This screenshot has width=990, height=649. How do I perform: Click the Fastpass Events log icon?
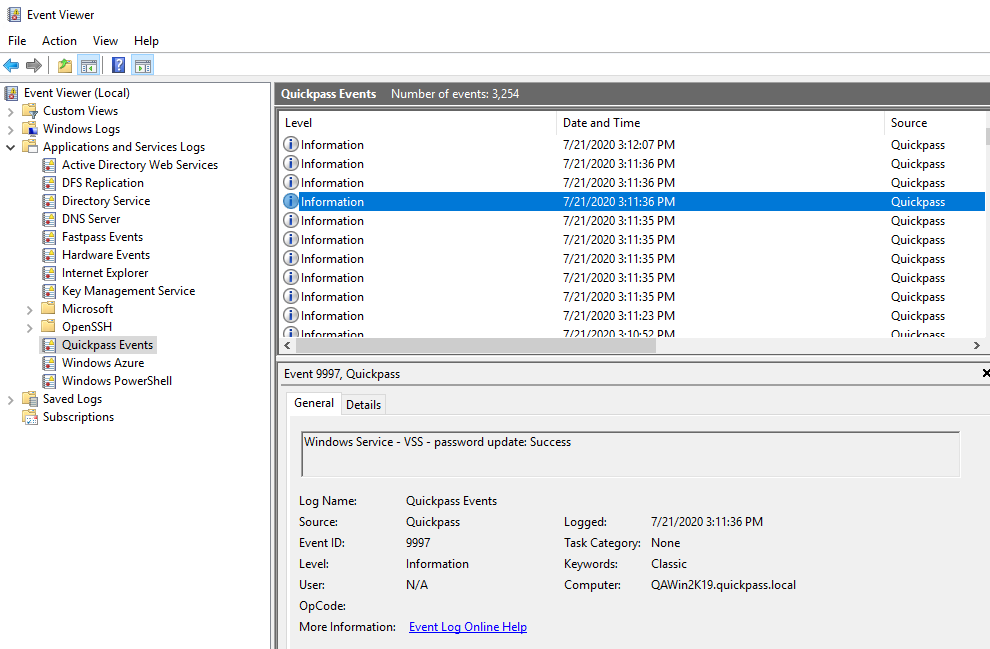tap(49, 237)
